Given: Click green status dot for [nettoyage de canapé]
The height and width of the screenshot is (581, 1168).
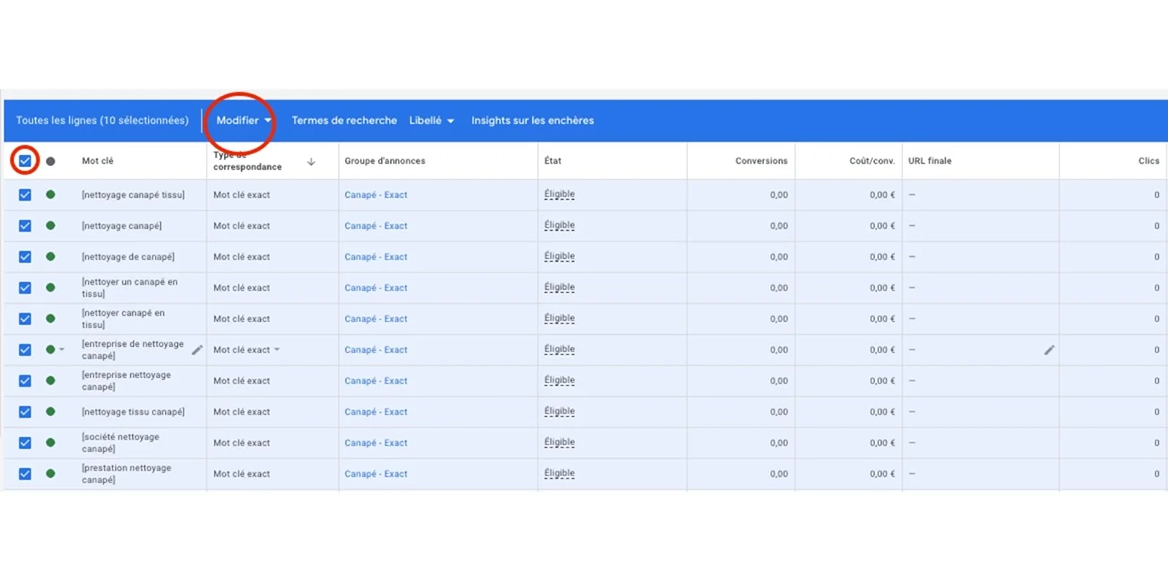Looking at the screenshot, I should (51, 256).
